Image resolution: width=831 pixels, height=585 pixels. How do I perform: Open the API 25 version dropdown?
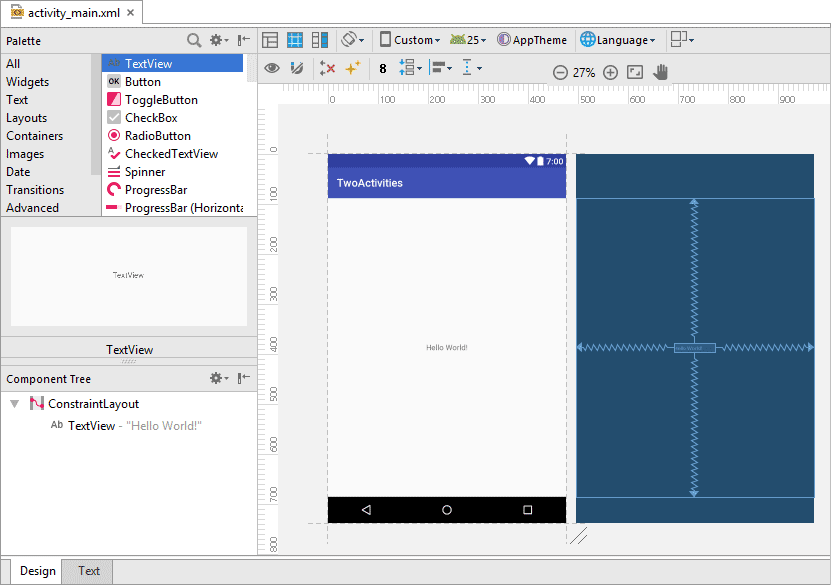click(x=468, y=40)
